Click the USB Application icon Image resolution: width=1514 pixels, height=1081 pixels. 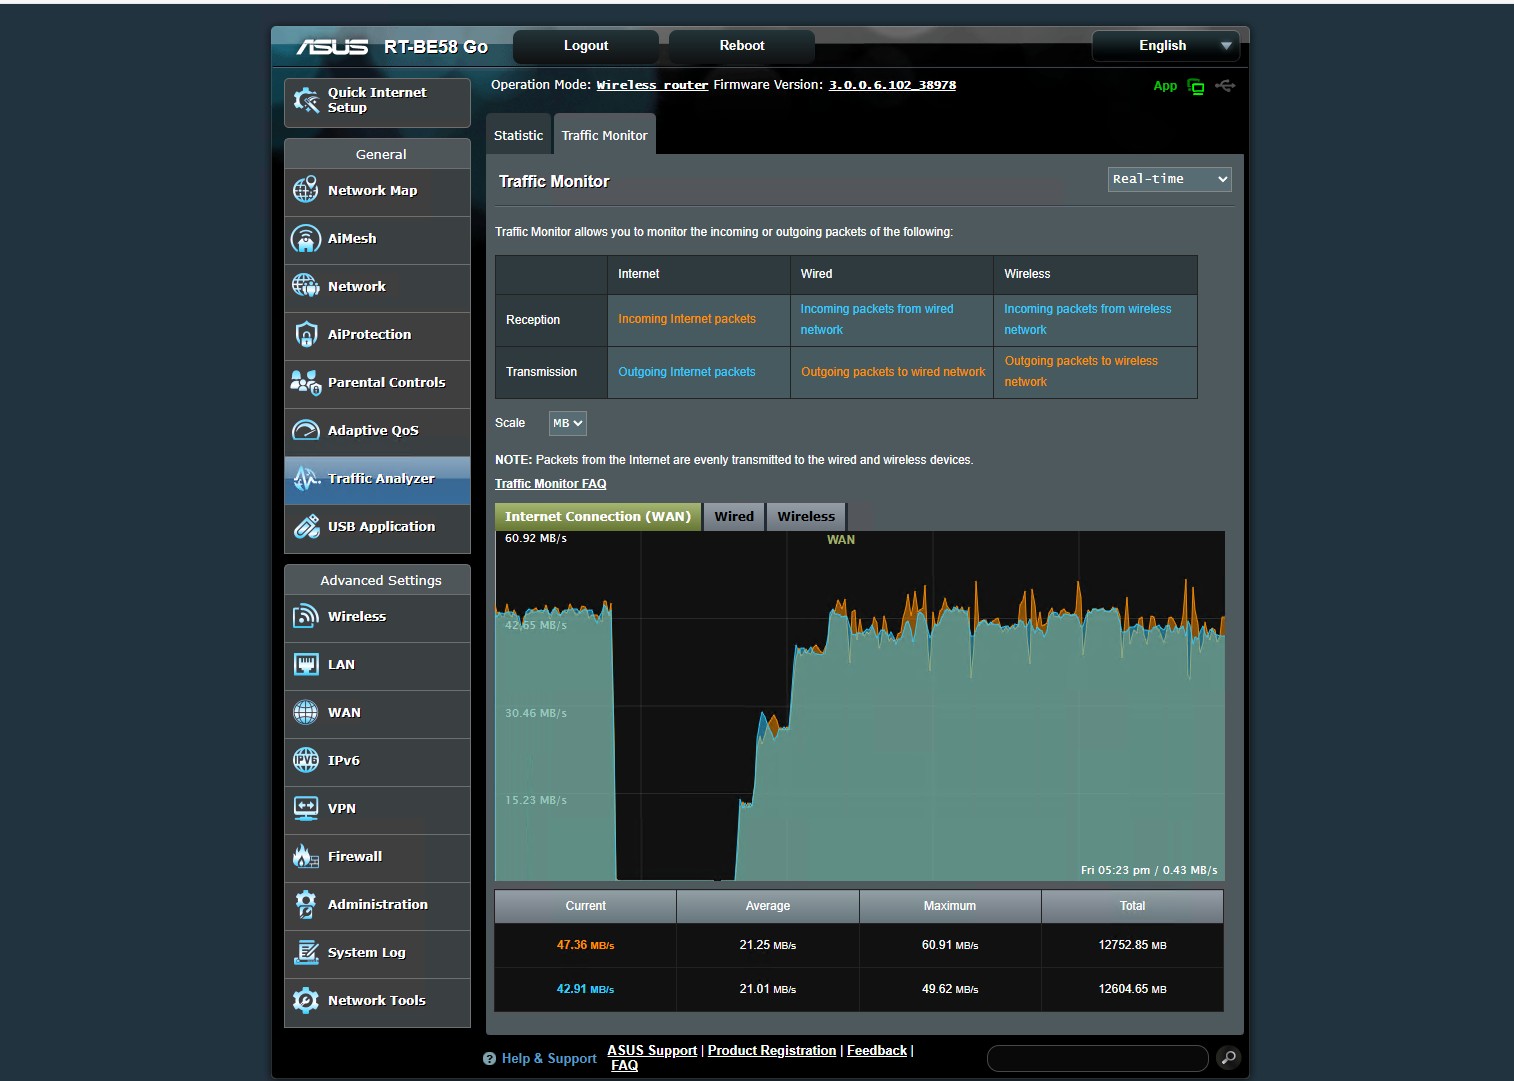pyautogui.click(x=306, y=526)
